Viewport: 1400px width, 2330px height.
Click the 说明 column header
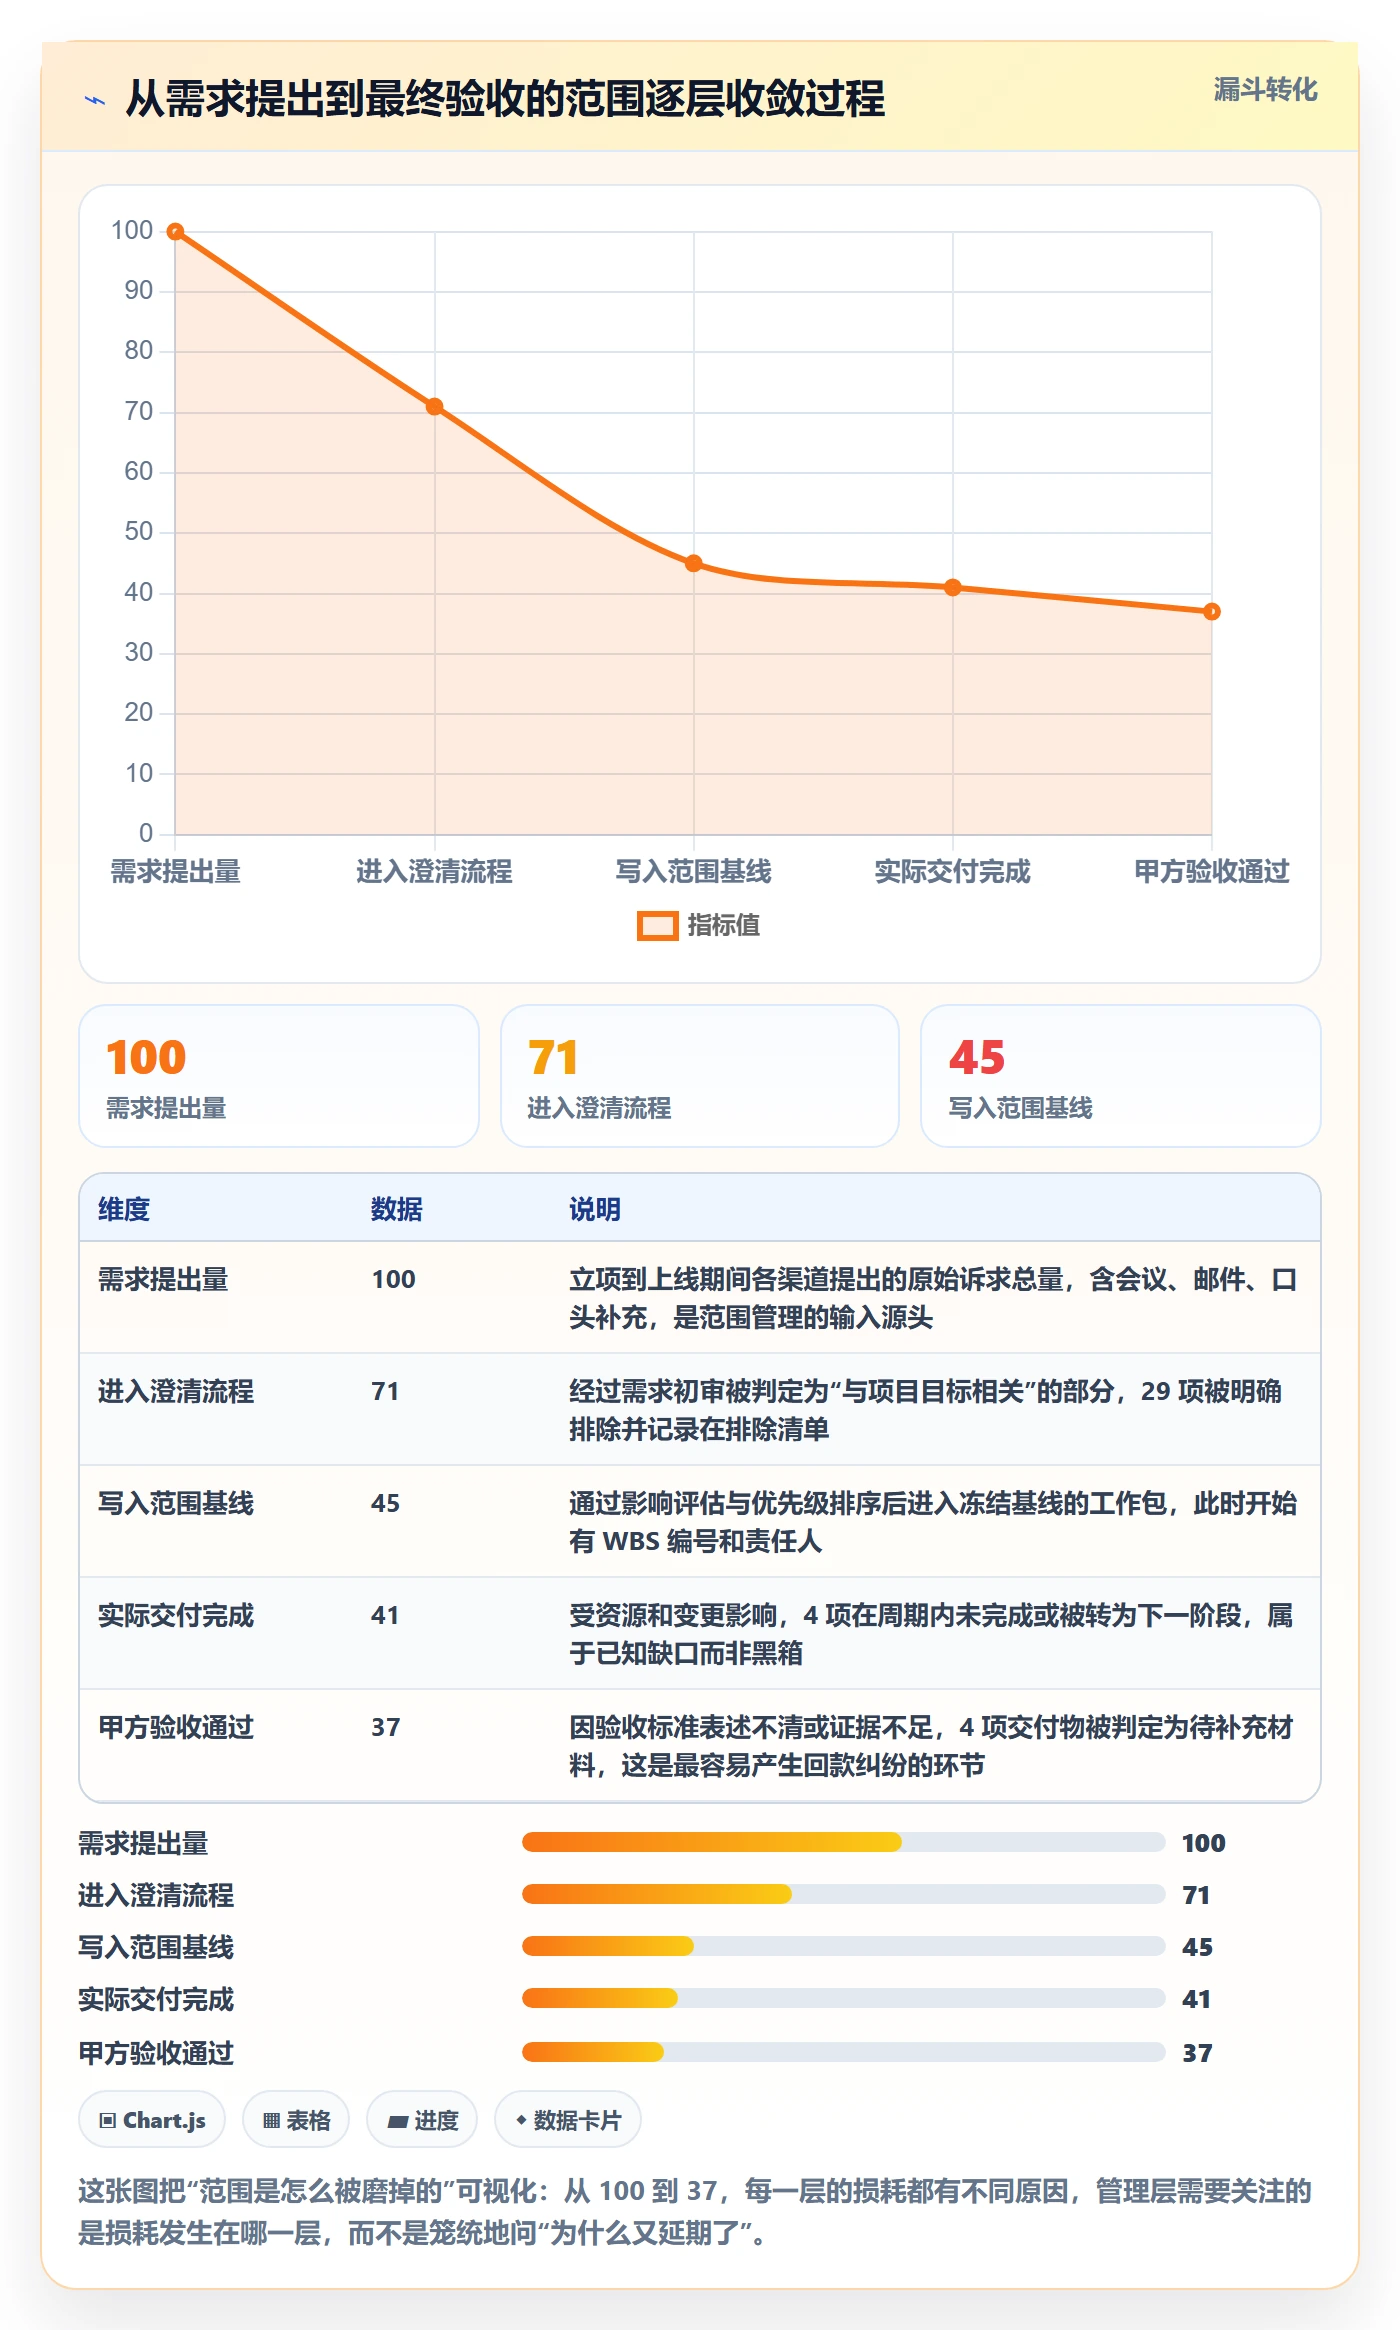coord(595,1209)
